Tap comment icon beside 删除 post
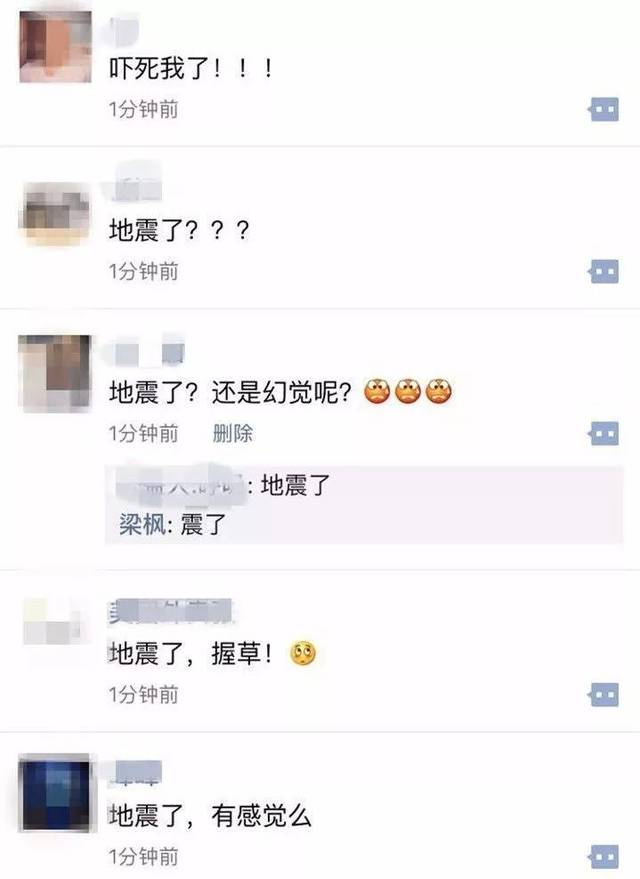This screenshot has height=879, width=640. [x=604, y=433]
